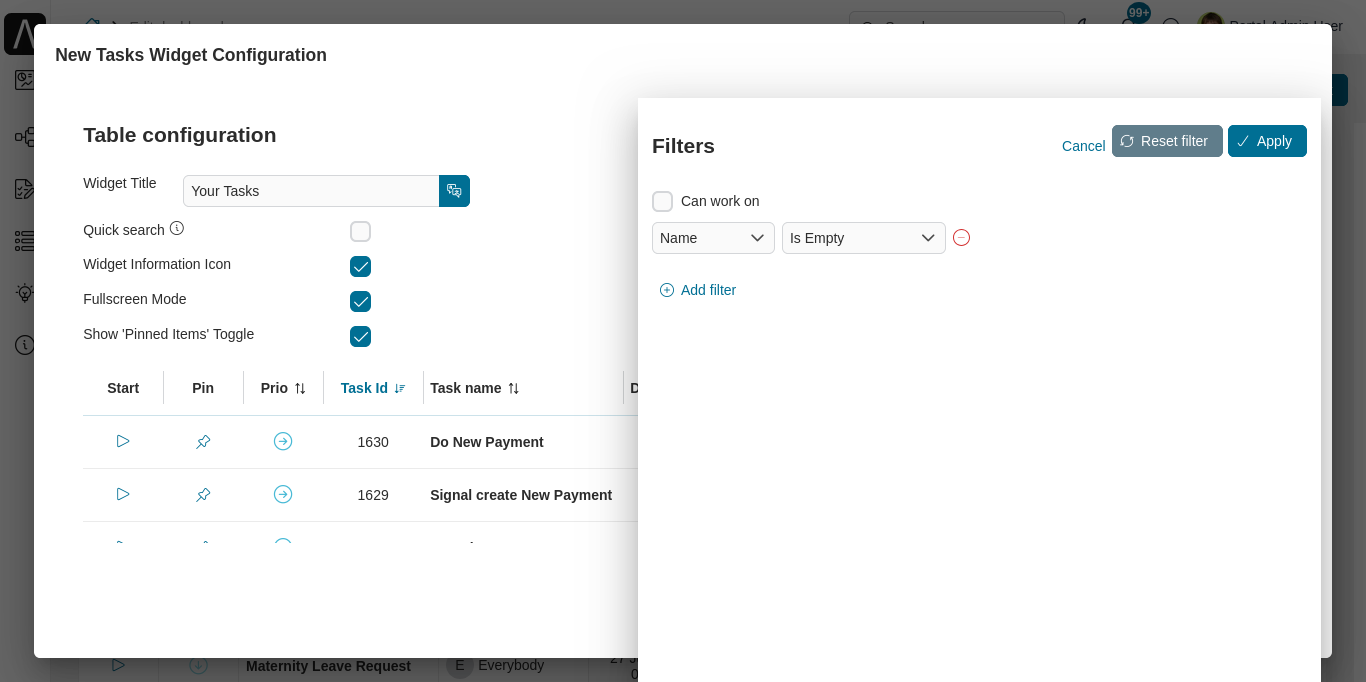This screenshot has height=682, width=1366.
Task: Open the Portal Admin User avatar
Action: click(1210, 24)
